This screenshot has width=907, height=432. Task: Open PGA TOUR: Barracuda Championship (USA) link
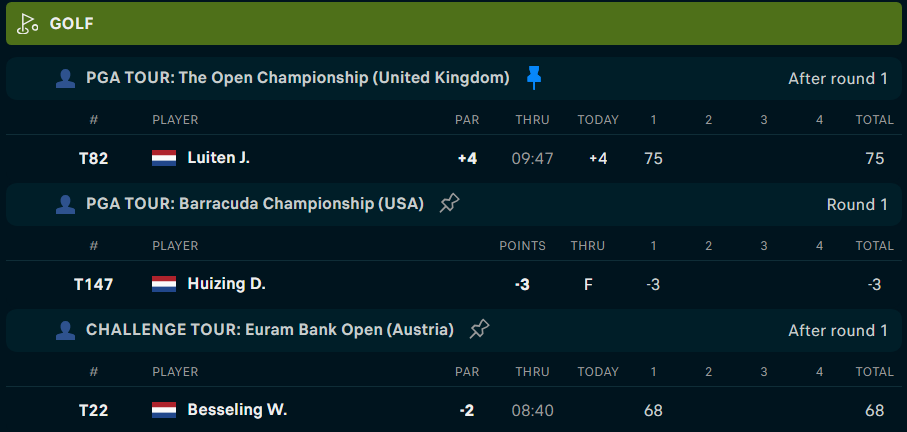coord(255,204)
